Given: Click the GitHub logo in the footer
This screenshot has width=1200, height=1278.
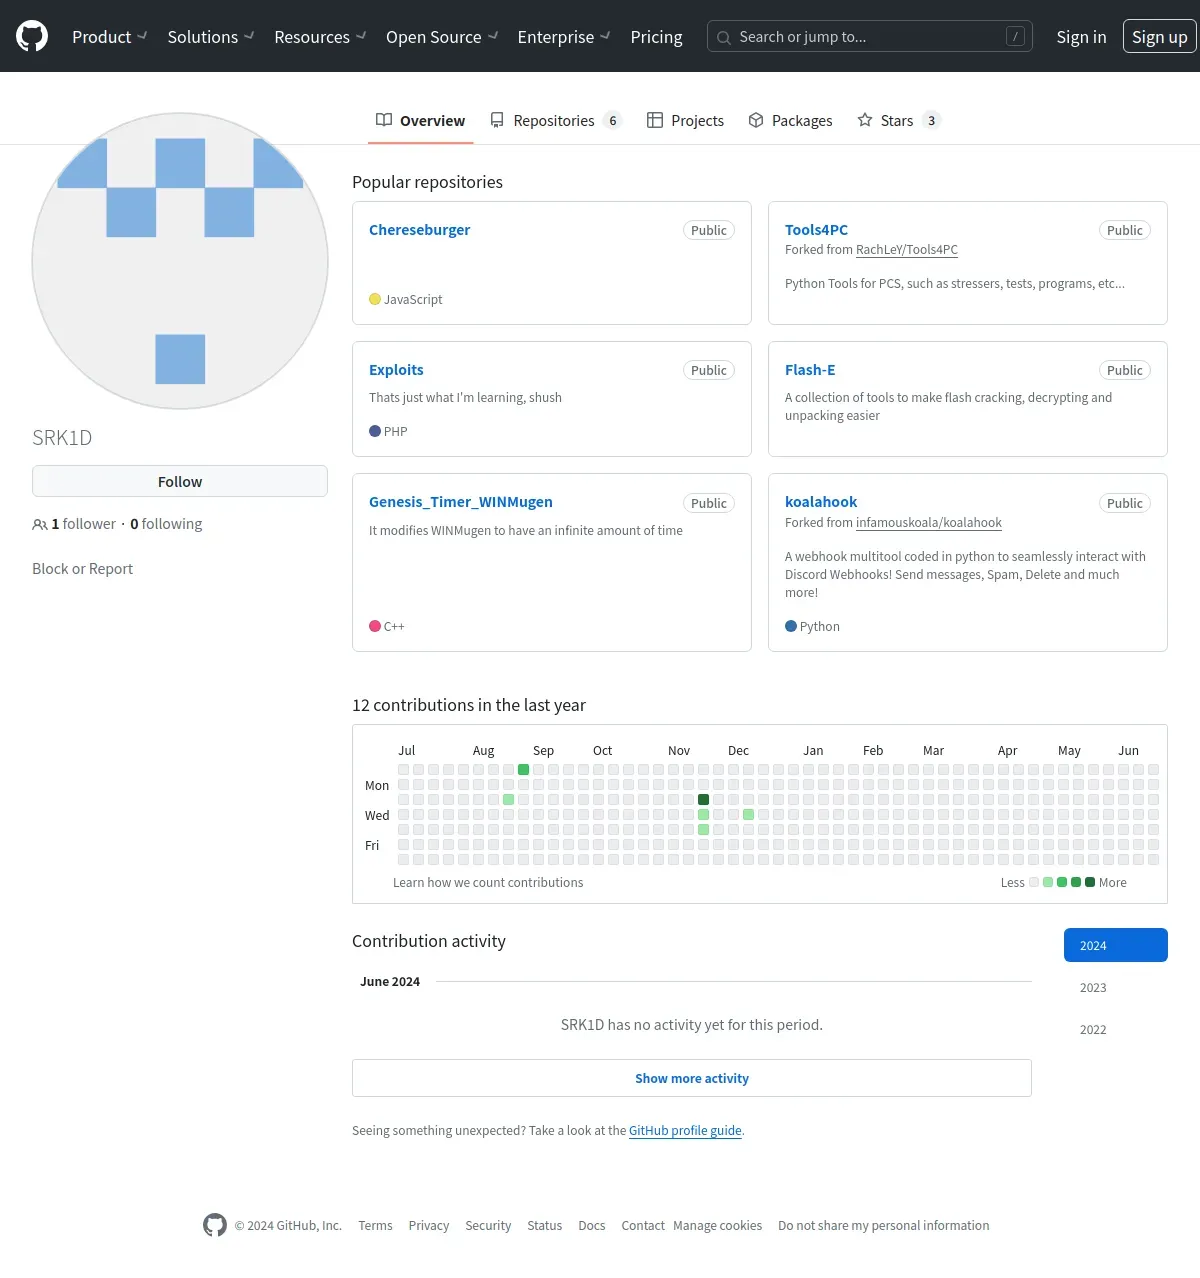Looking at the screenshot, I should tap(215, 1225).
